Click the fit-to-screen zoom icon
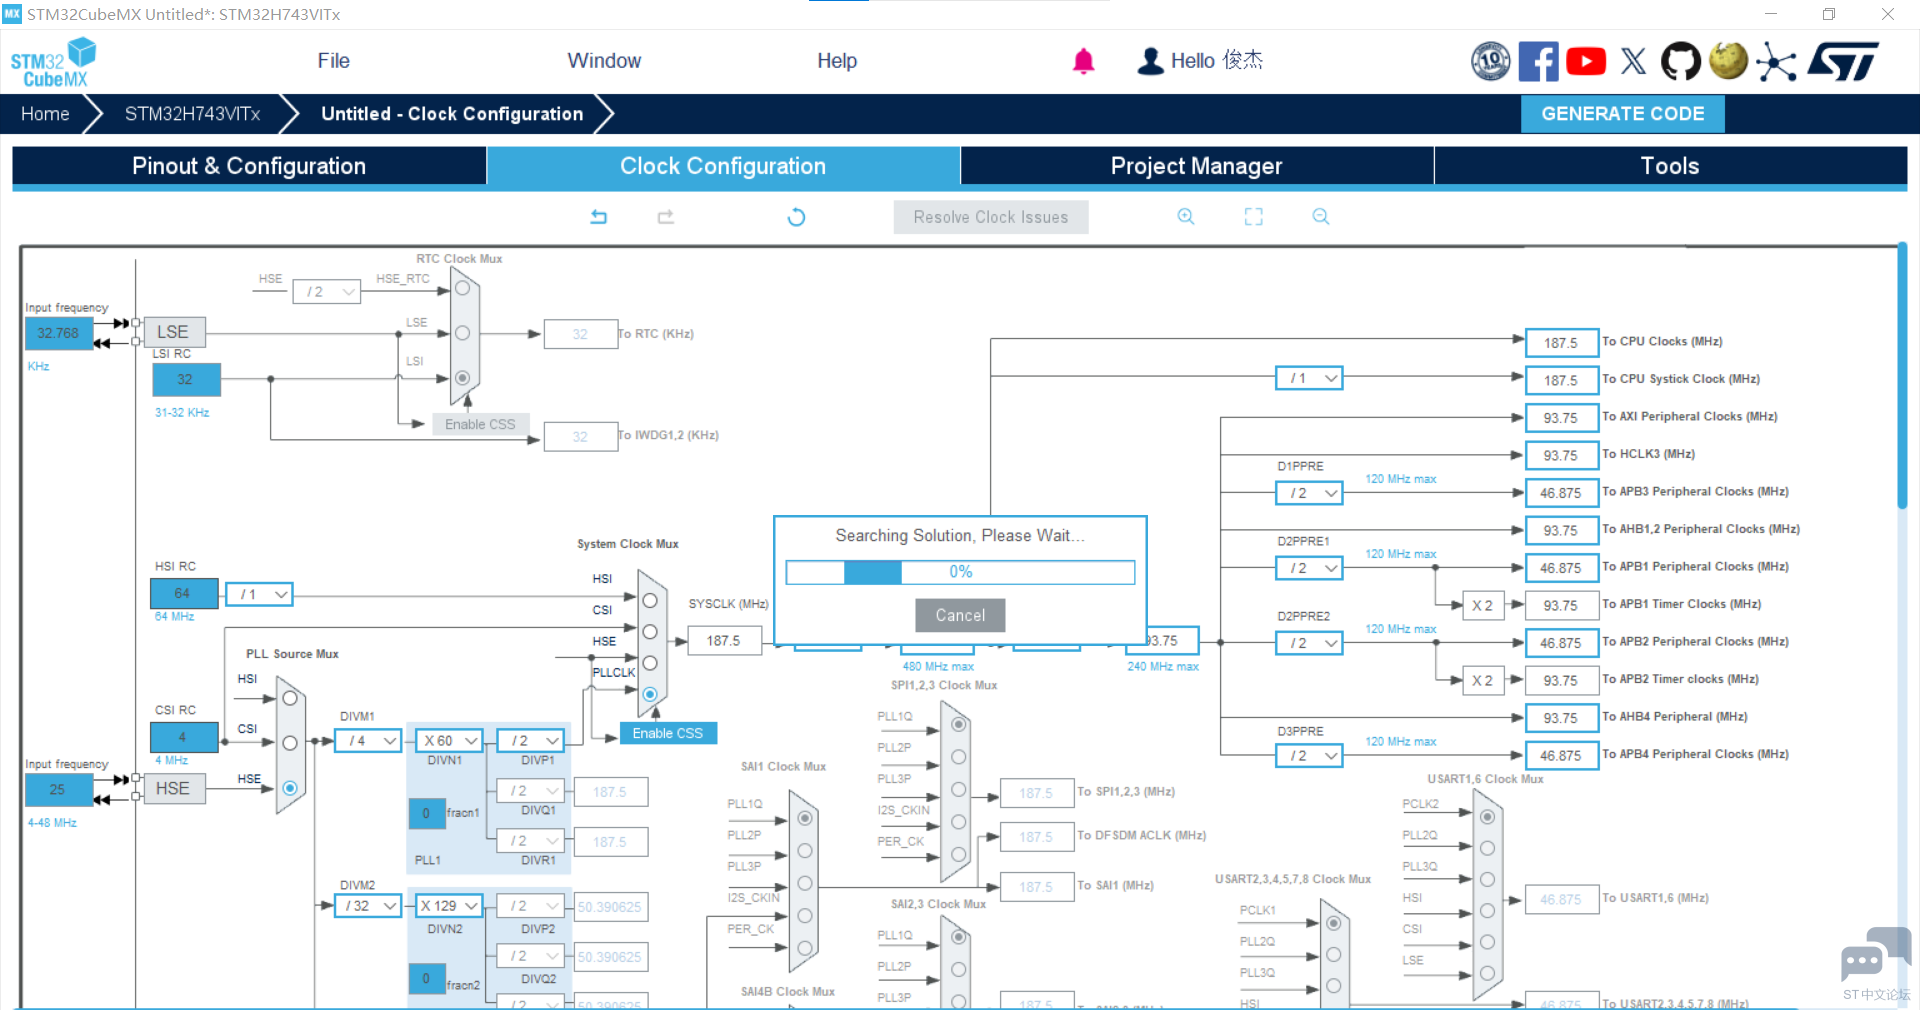 coord(1253,217)
